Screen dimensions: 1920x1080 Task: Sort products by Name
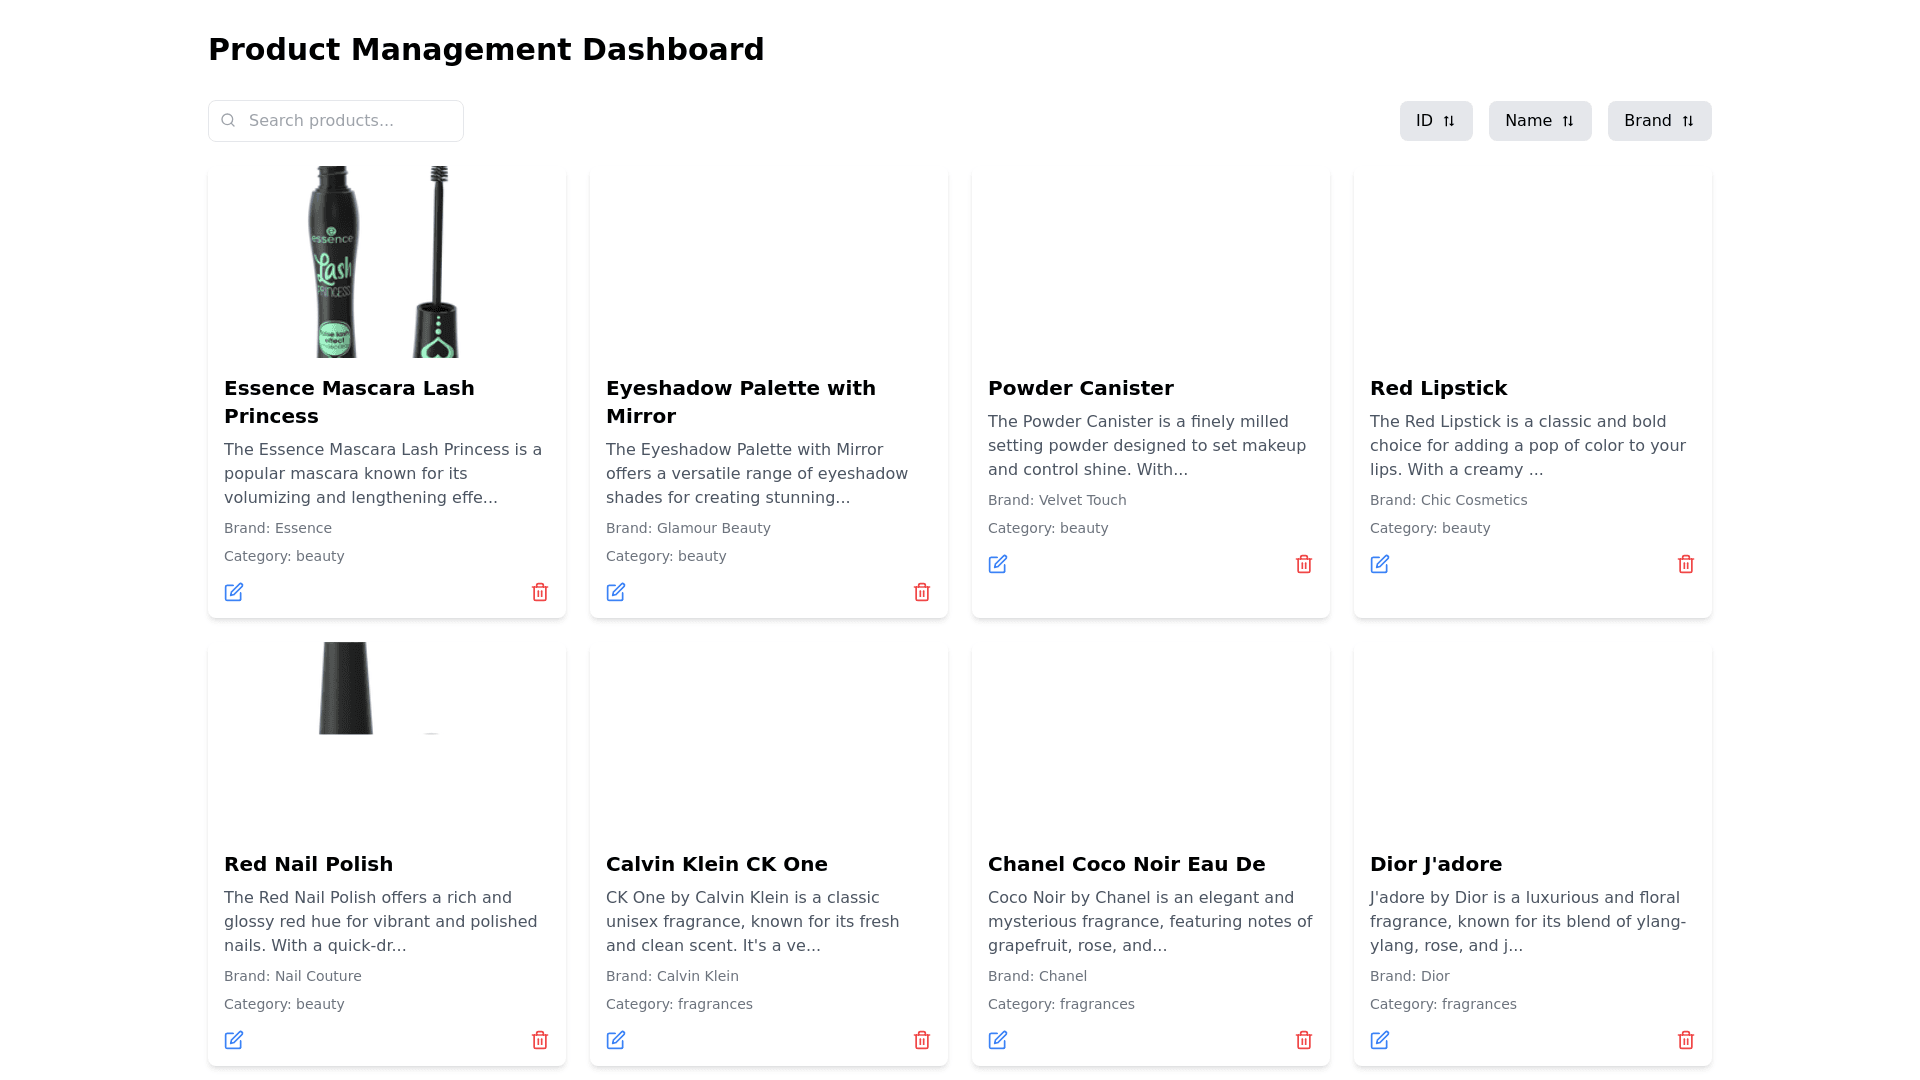1540,121
